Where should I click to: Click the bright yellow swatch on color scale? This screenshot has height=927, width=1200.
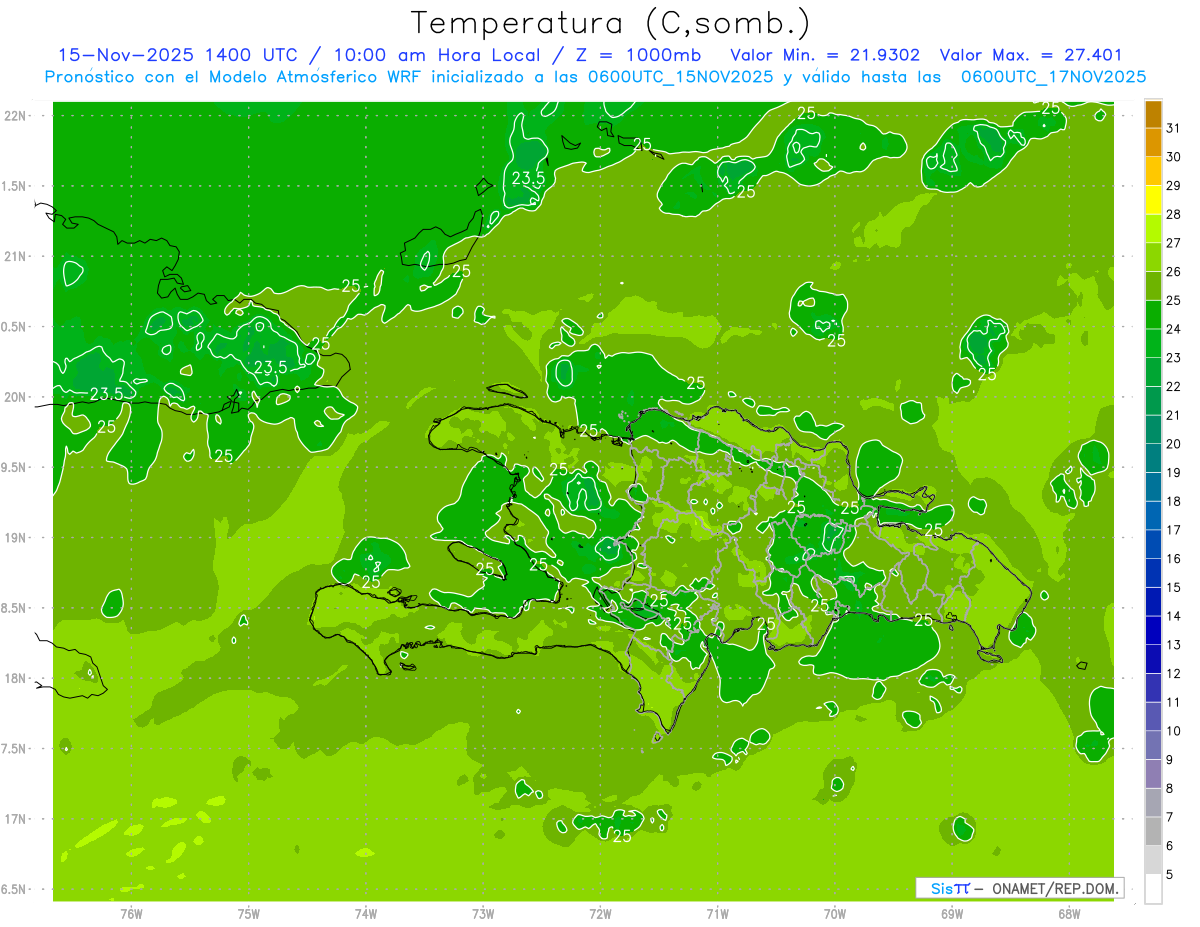(x=1153, y=201)
